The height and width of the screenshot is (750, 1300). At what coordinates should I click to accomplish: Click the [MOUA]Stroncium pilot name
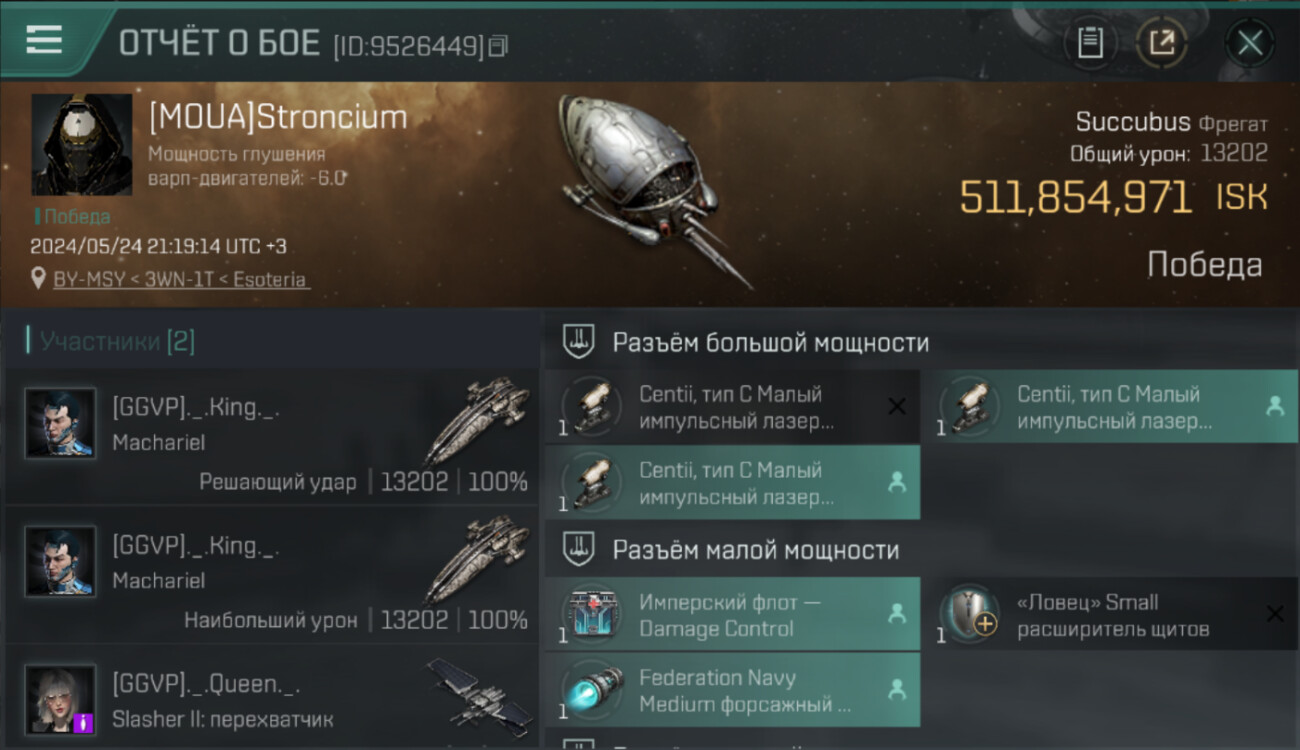click(x=278, y=117)
